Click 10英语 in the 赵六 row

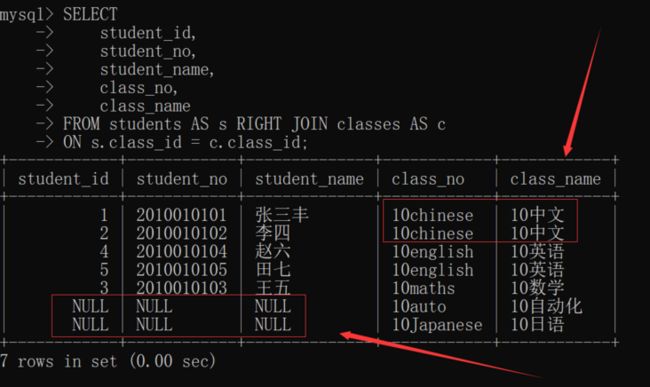pos(537,252)
